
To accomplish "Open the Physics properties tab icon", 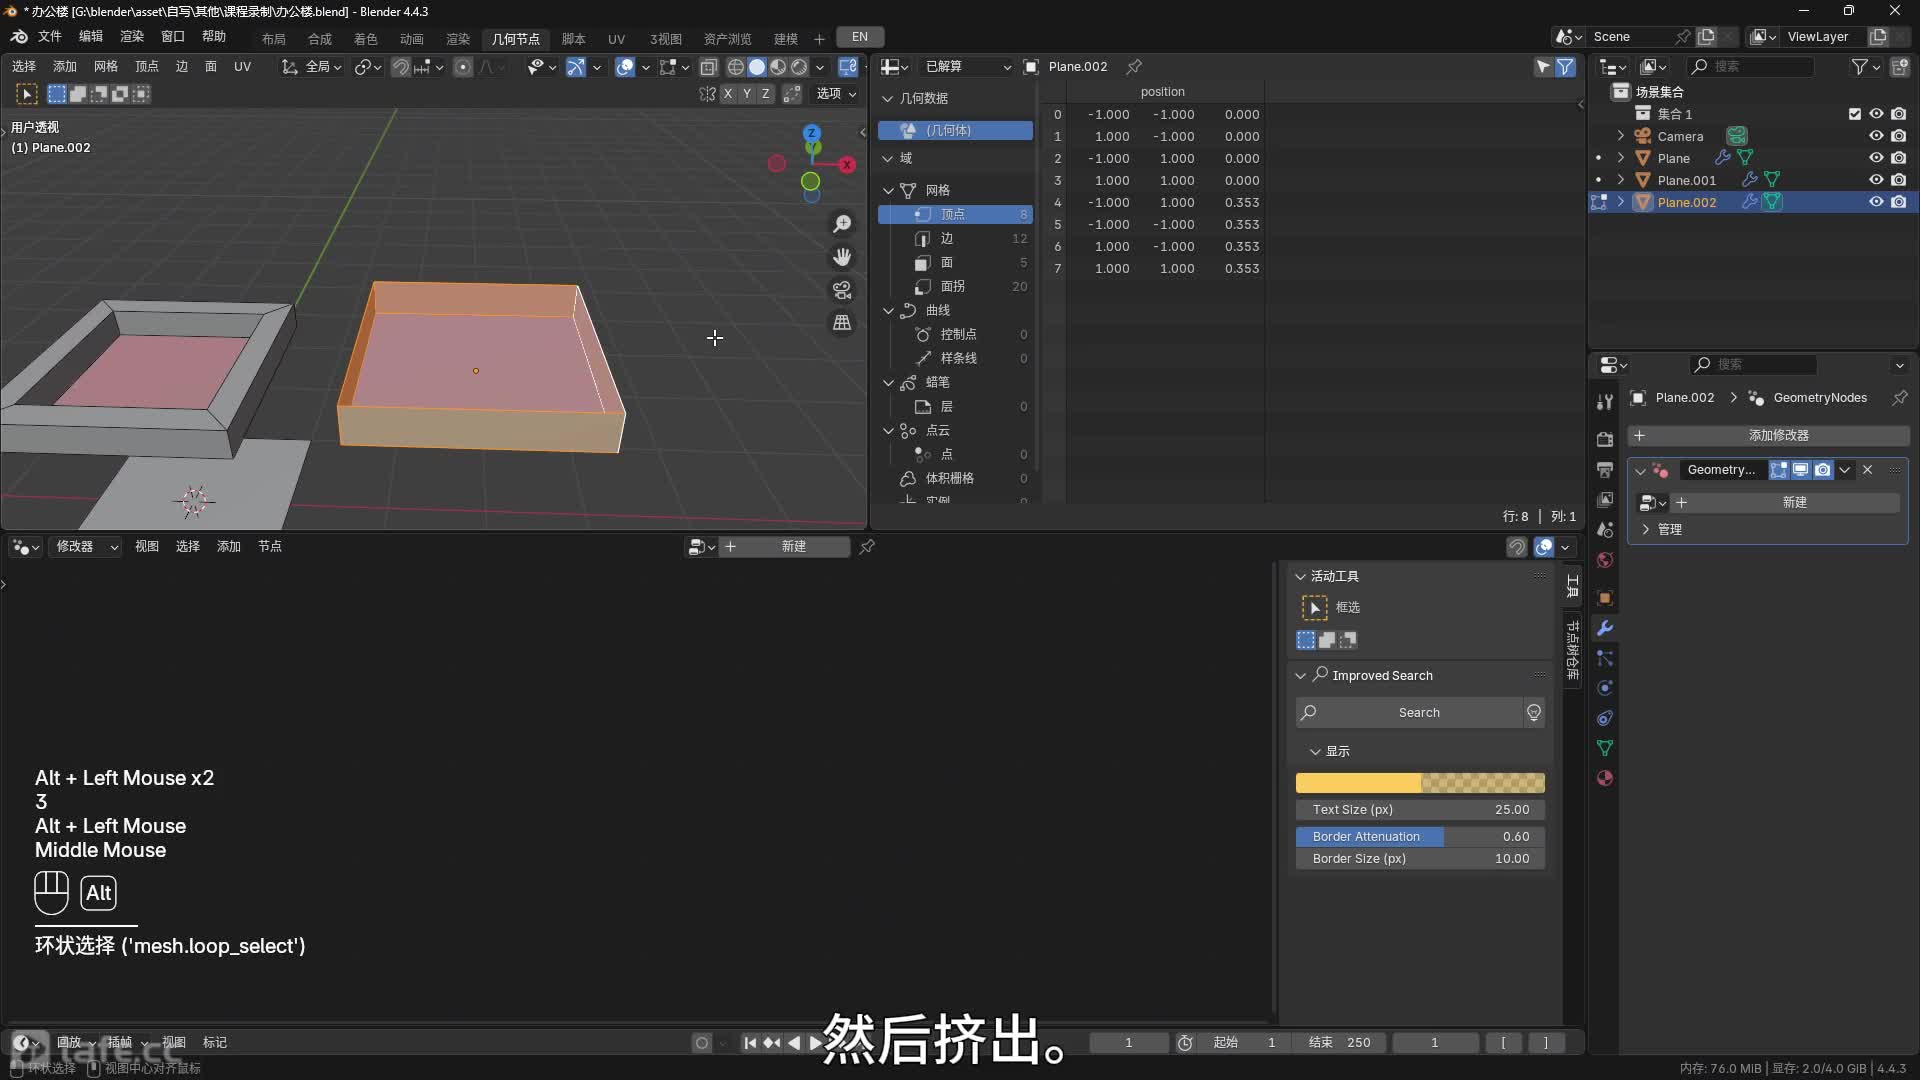I will click(x=1605, y=688).
